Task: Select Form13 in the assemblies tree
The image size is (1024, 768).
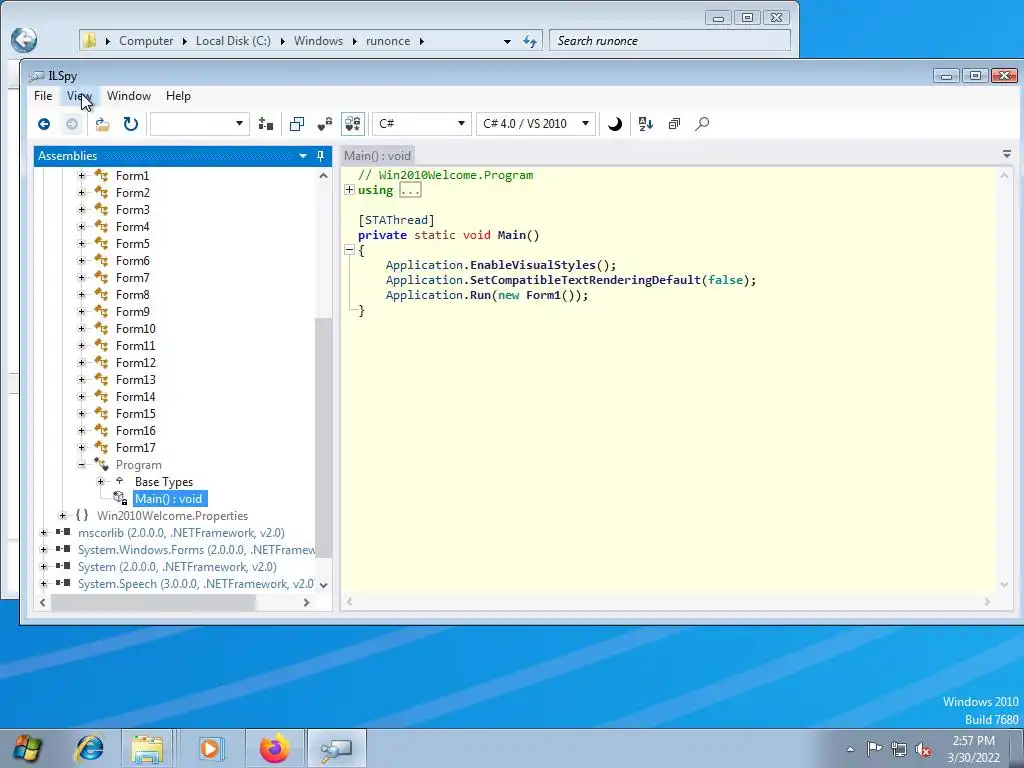Action: point(136,379)
